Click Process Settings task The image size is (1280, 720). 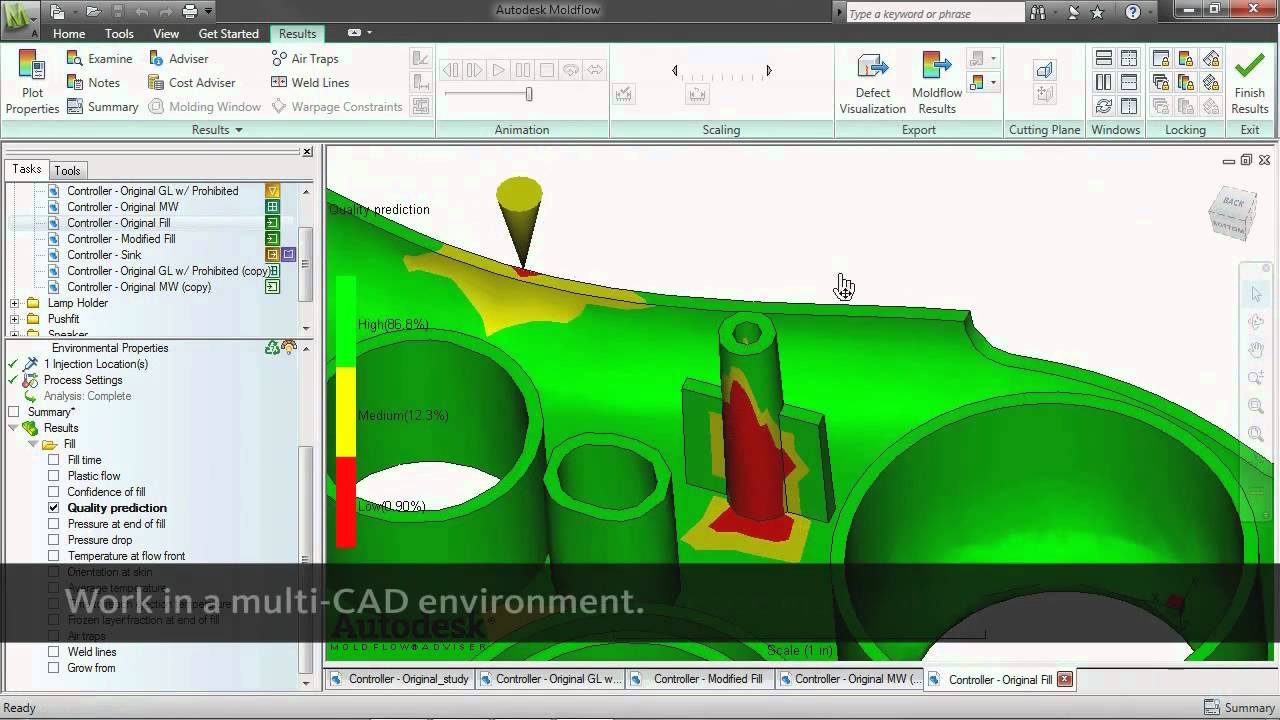pyautogui.click(x=83, y=380)
